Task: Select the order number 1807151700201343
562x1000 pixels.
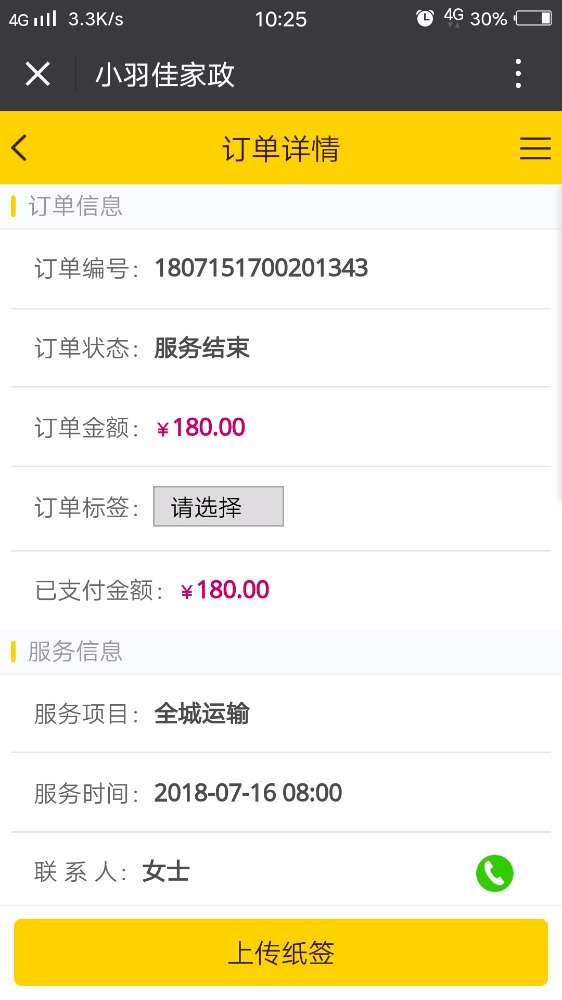Action: [261, 268]
